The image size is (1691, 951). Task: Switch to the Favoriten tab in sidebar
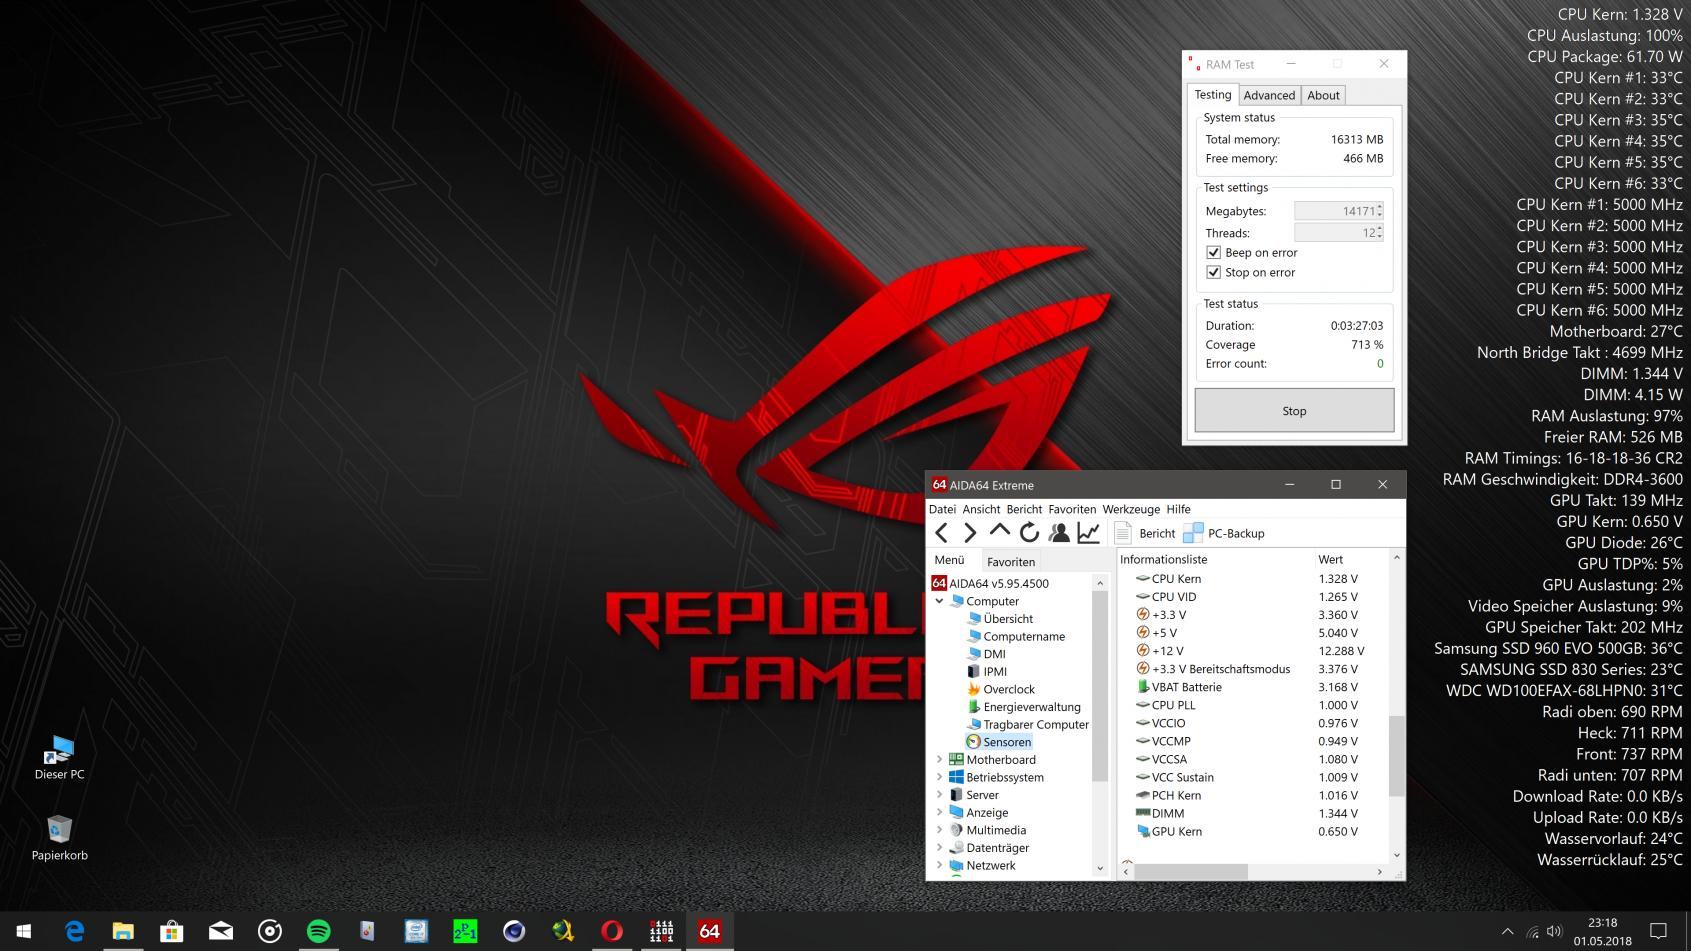[1011, 561]
